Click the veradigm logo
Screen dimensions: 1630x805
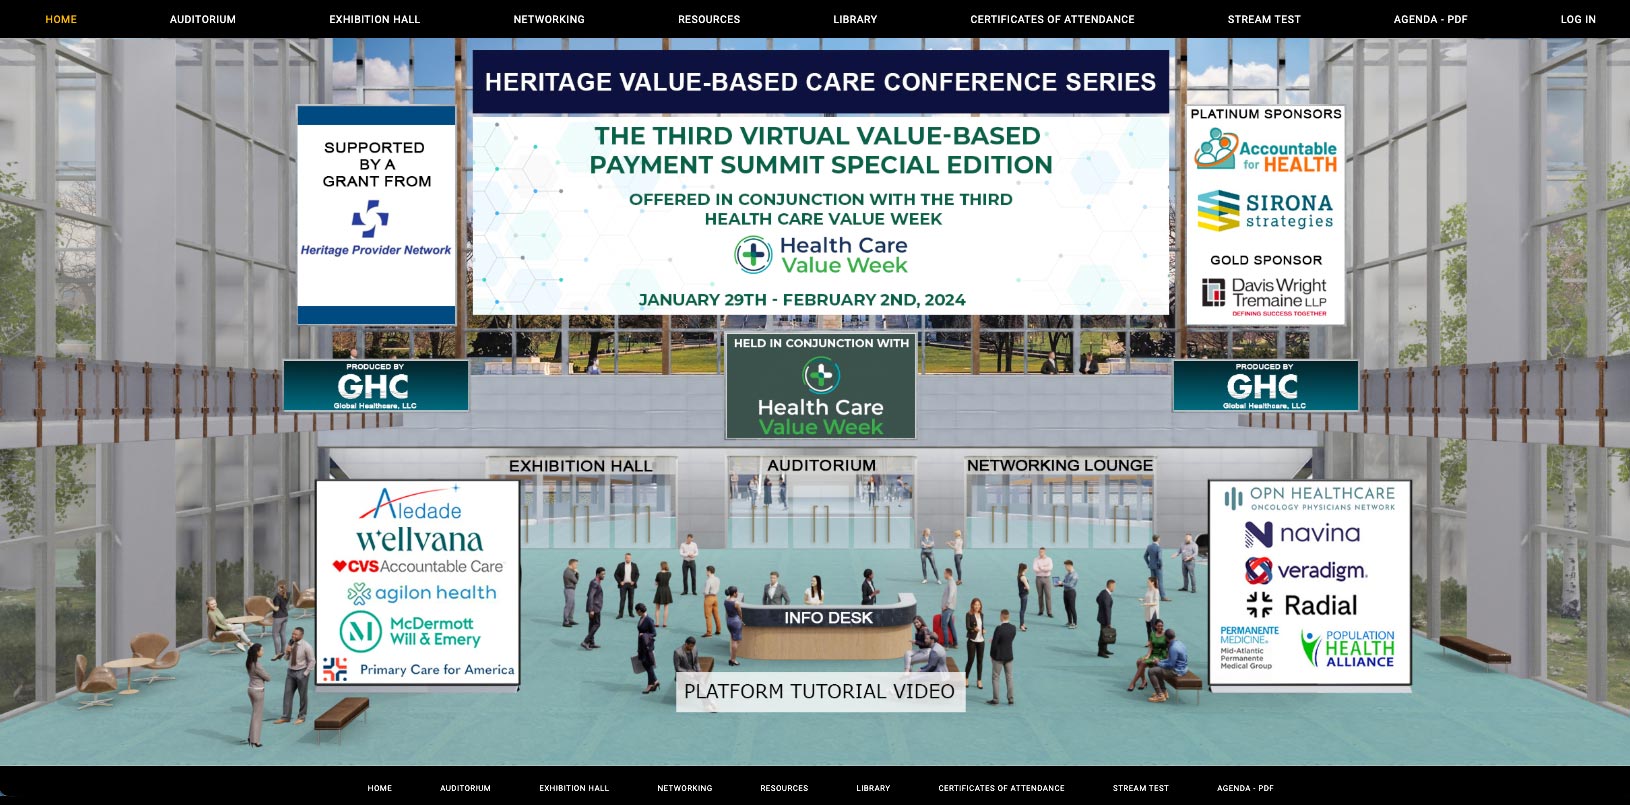(1306, 570)
